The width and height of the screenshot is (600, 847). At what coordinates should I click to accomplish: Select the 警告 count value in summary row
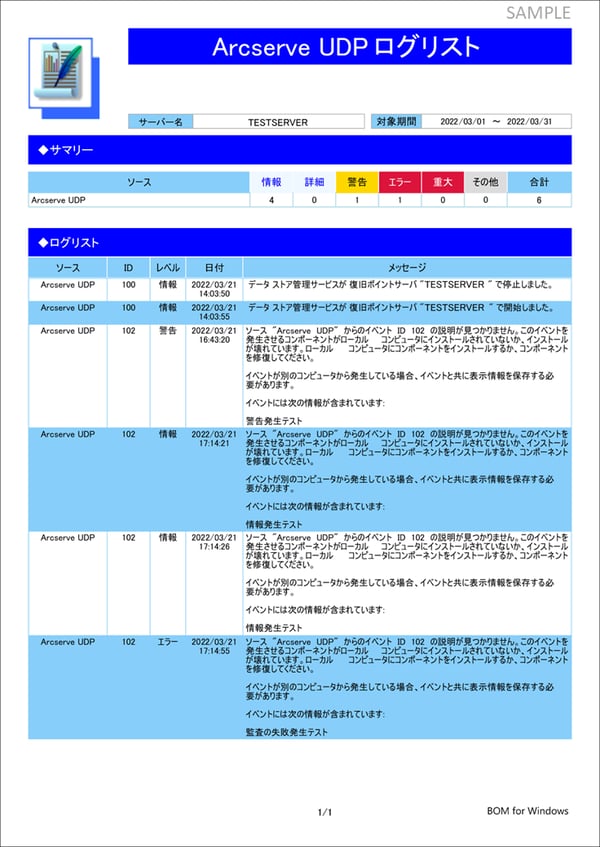(357, 200)
